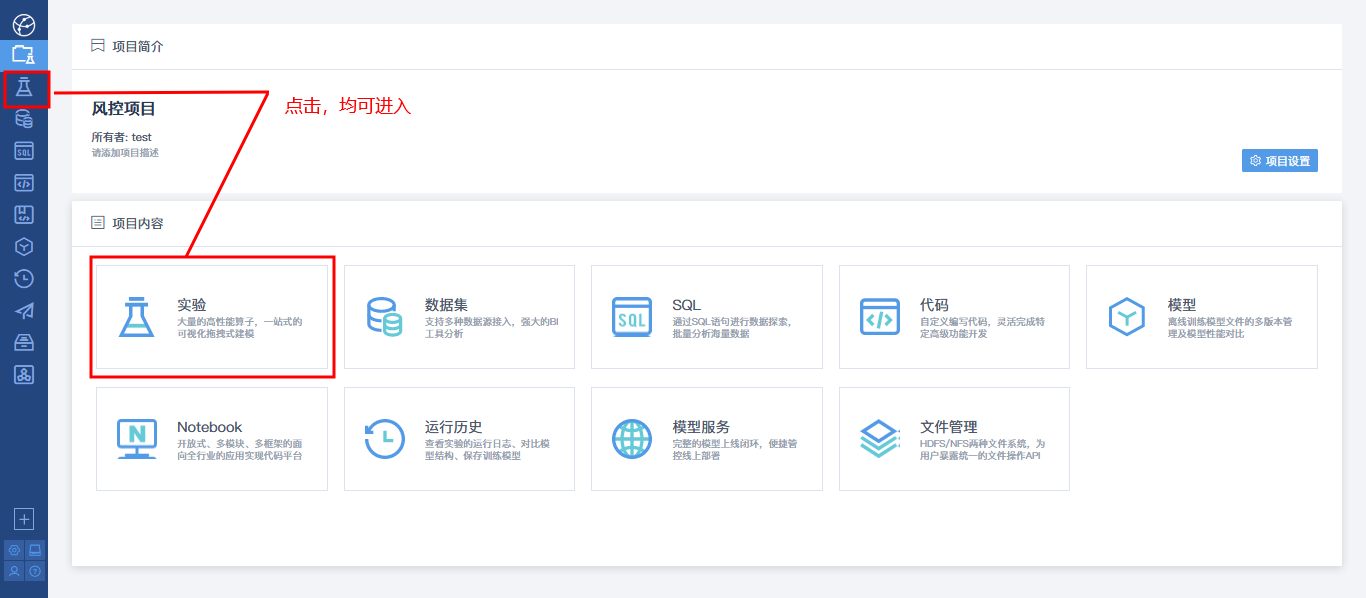Open the Notebook card title

click(x=210, y=427)
